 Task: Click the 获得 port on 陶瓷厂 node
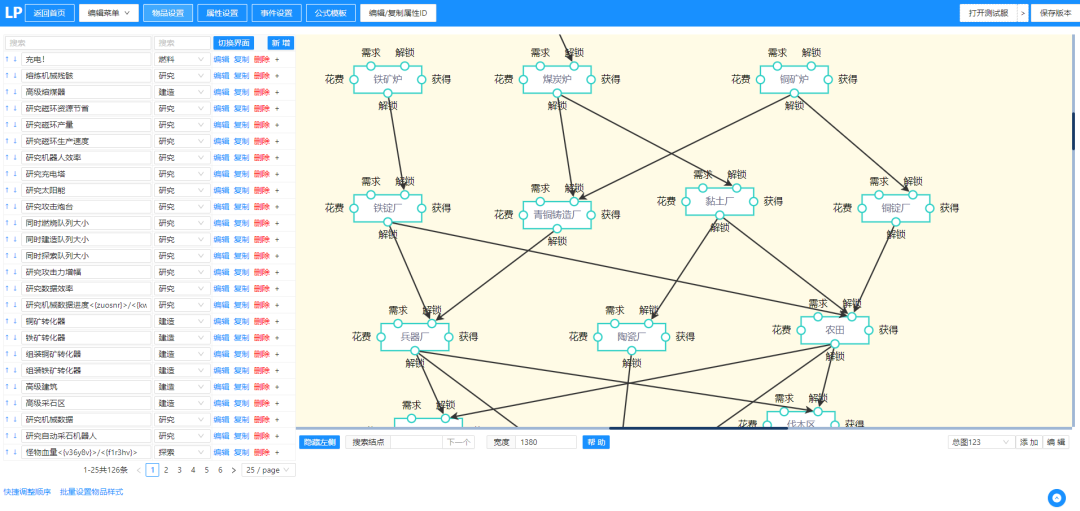point(666,337)
